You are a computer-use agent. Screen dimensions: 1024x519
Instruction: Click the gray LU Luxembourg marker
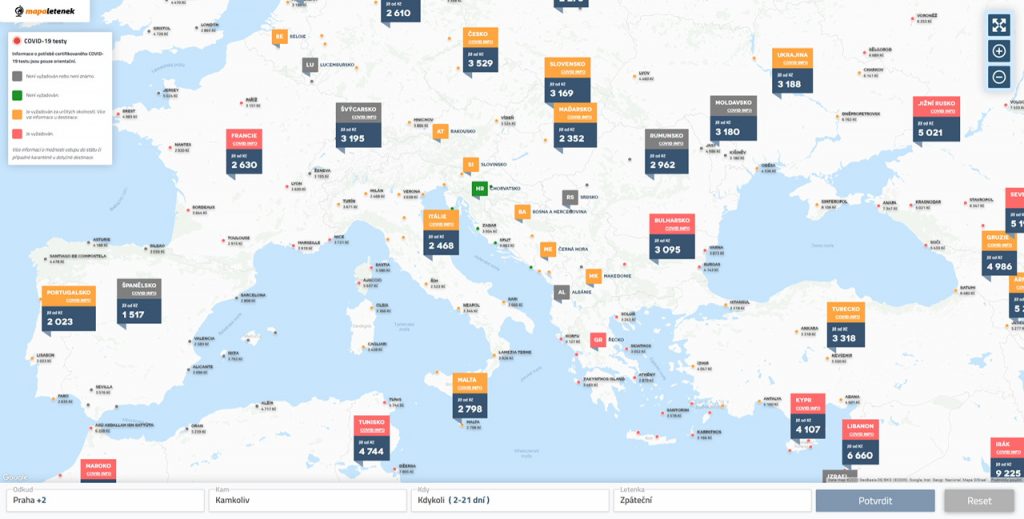tap(310, 65)
